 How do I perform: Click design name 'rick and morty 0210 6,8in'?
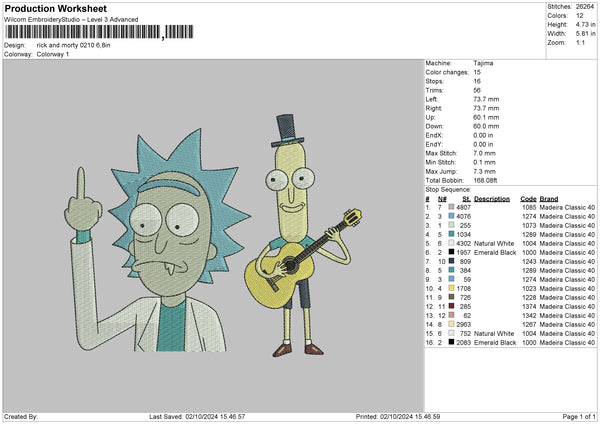[x=73, y=45]
